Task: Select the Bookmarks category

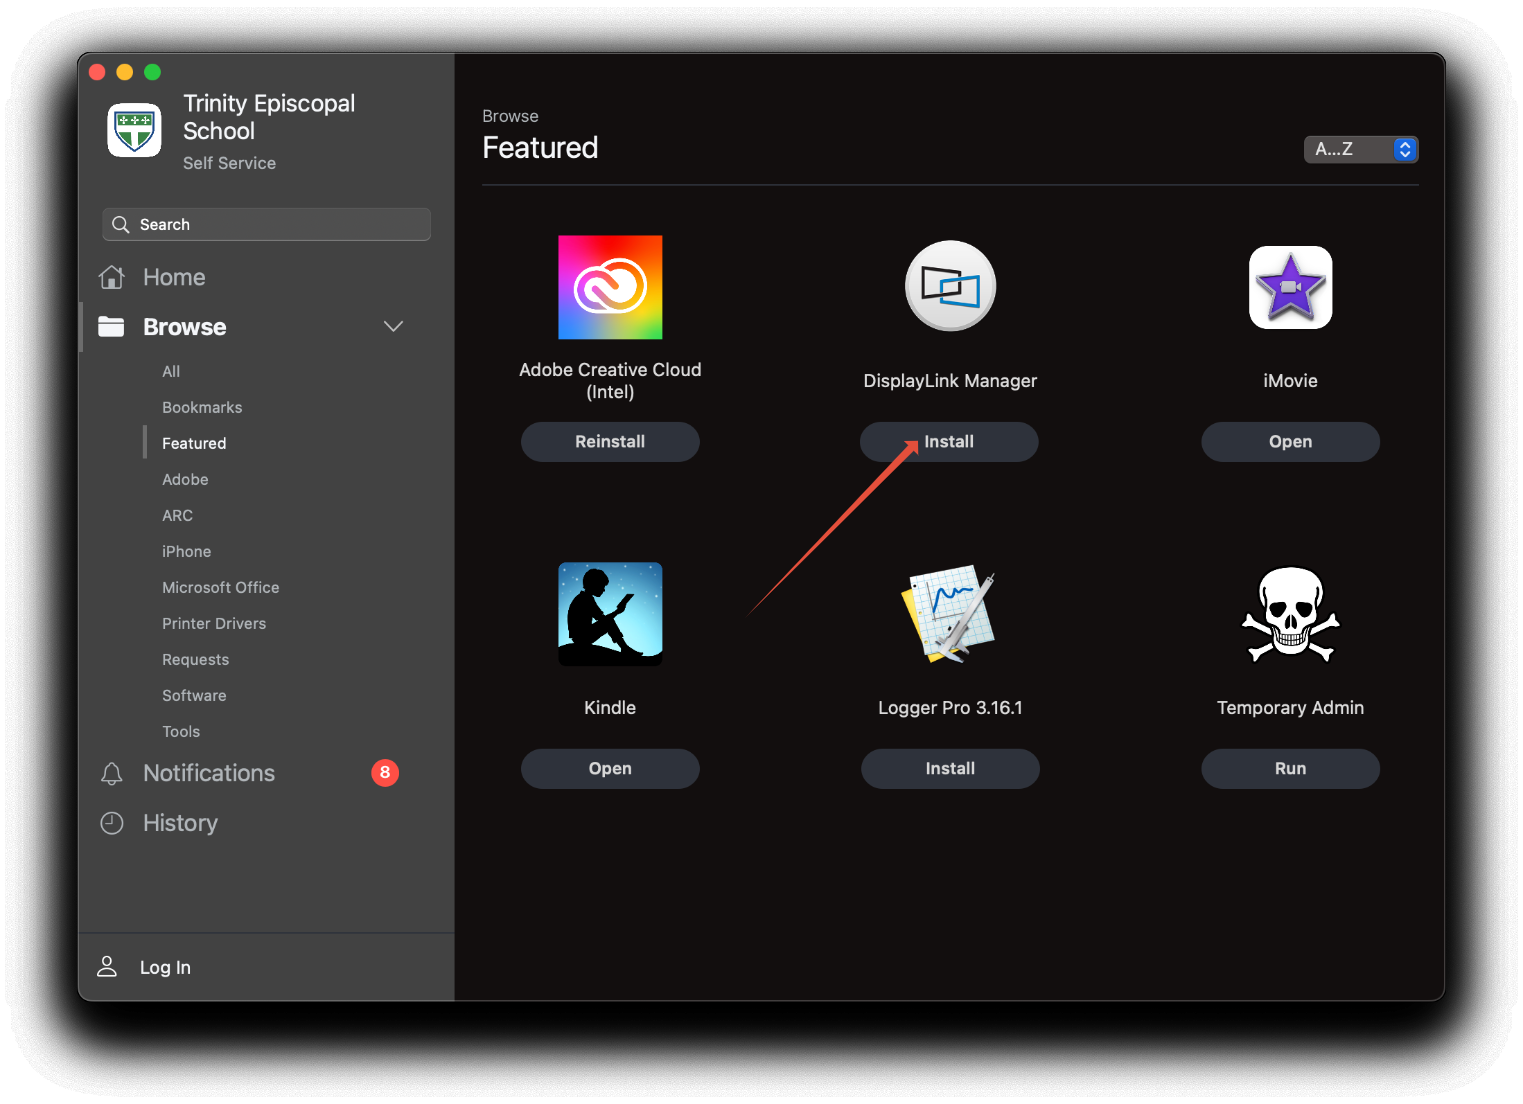Action: tap(202, 407)
